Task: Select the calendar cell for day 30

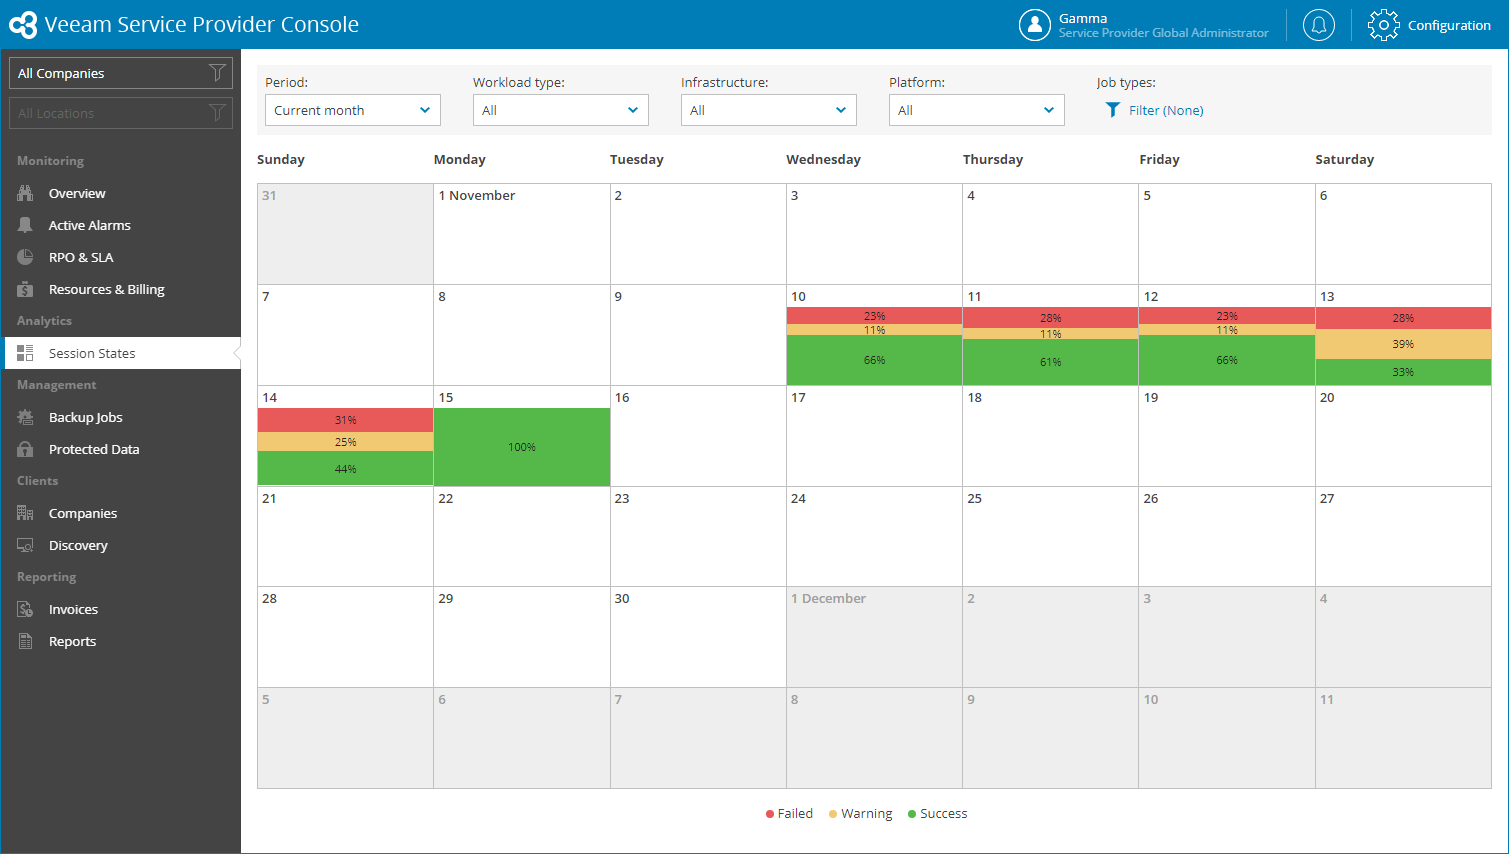Action: 698,637
